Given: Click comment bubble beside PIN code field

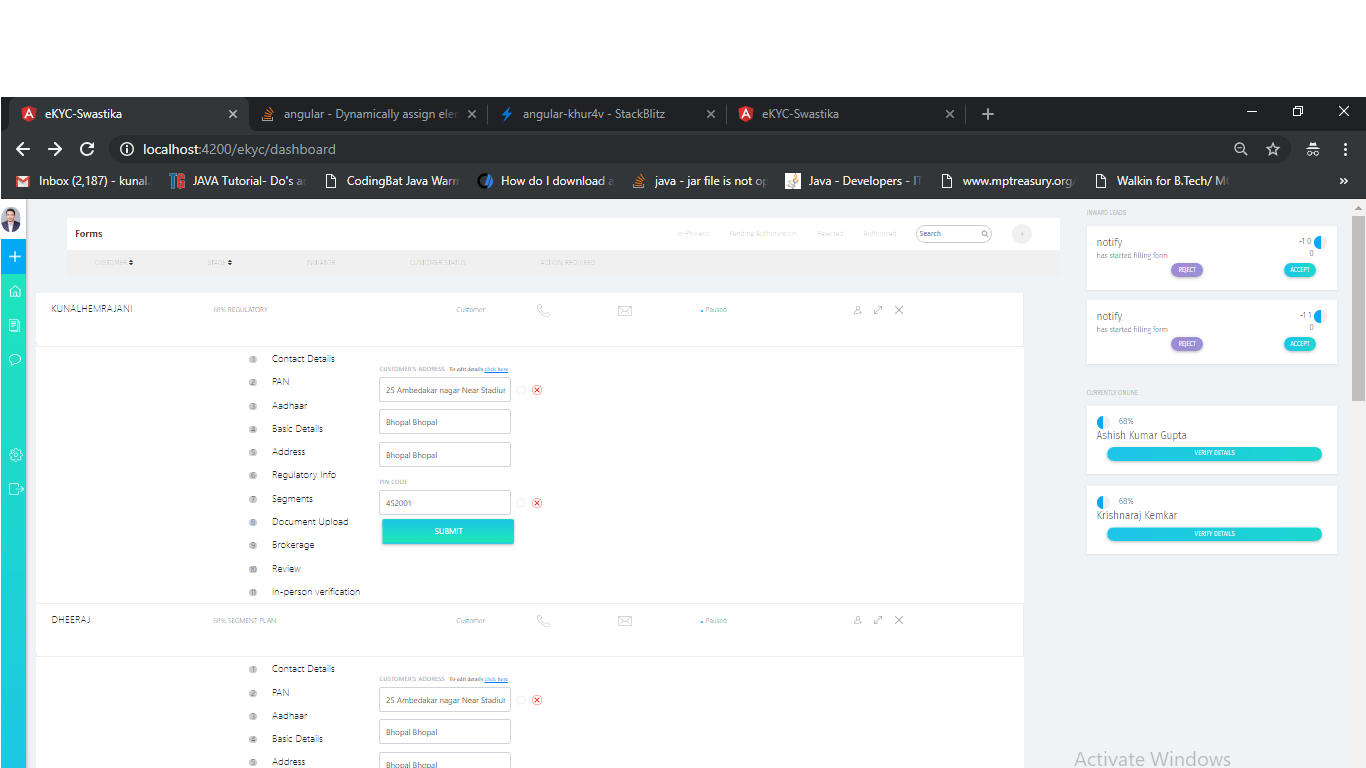Looking at the screenshot, I should coord(521,503).
